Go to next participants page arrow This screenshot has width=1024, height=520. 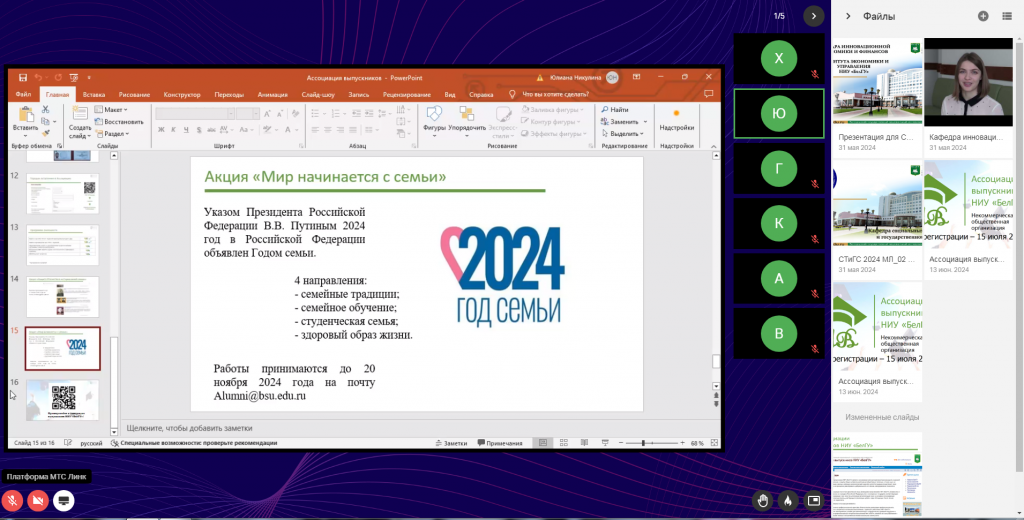tap(814, 16)
